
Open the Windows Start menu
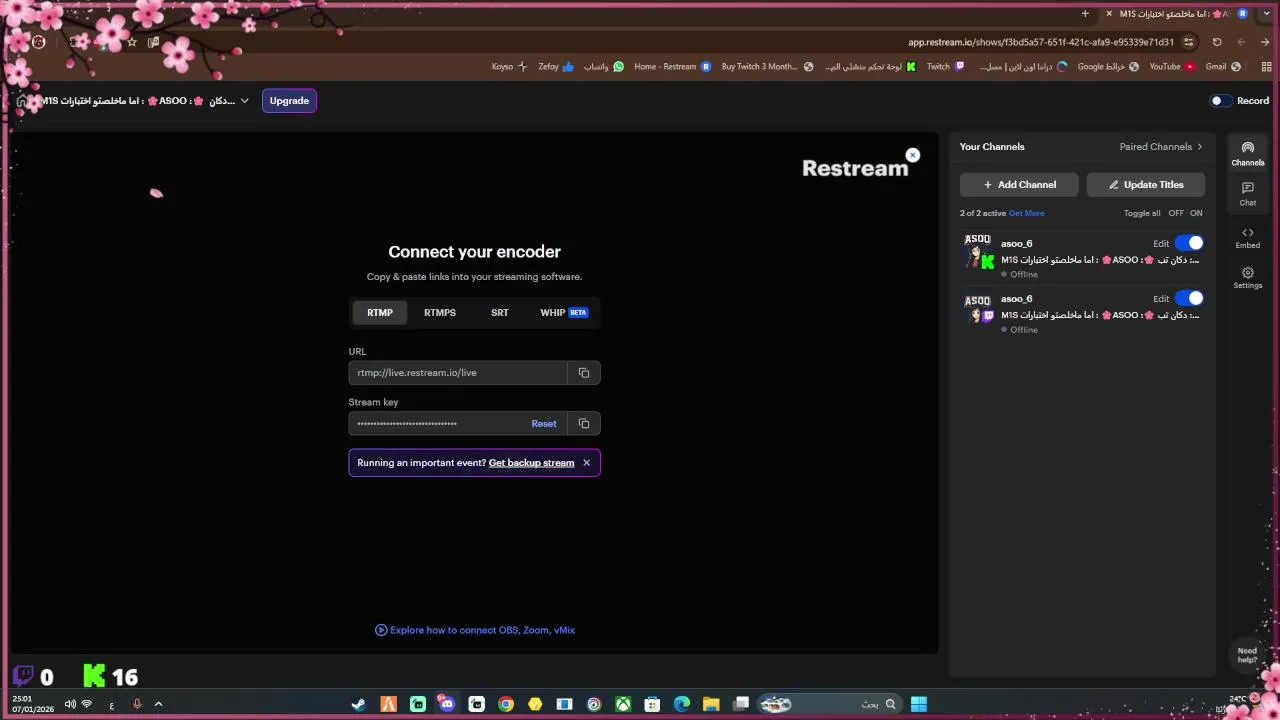tap(919, 704)
